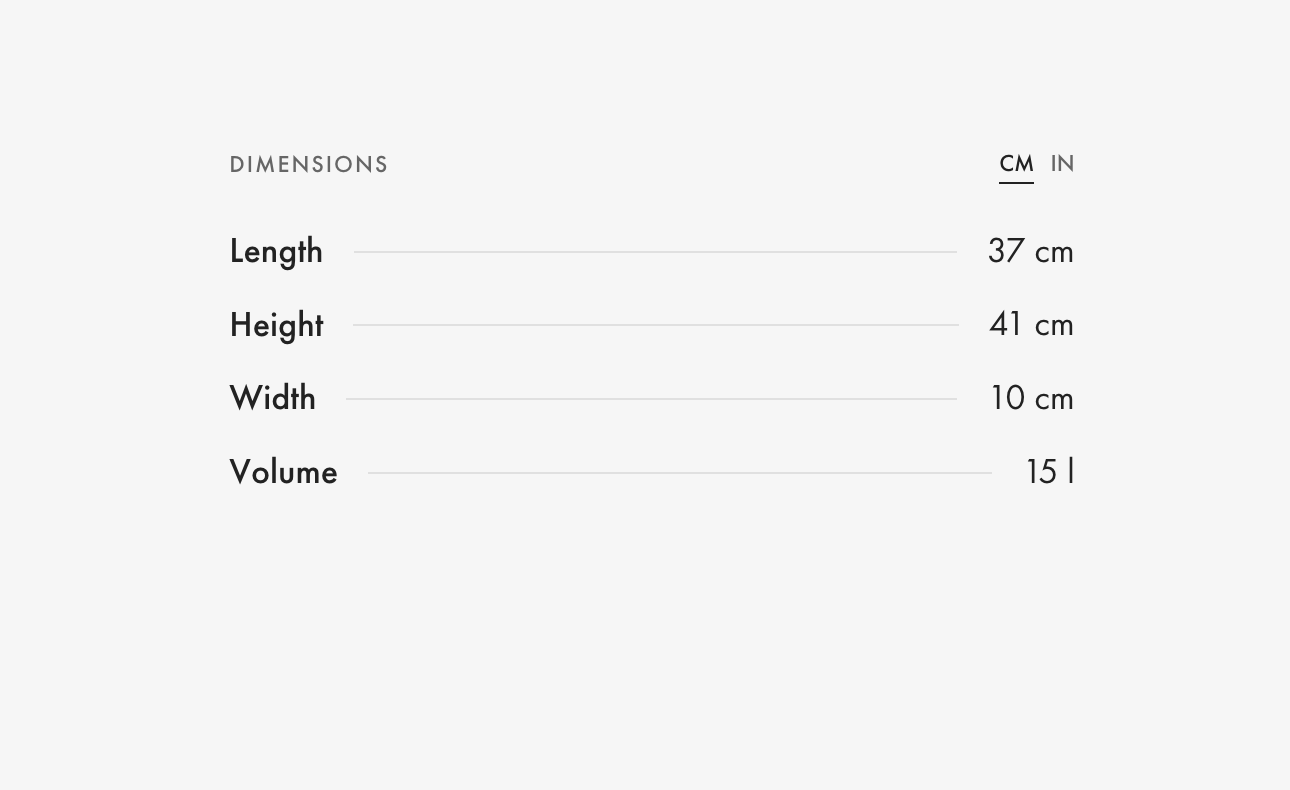This screenshot has width=1290, height=790.
Task: Click the 41 cm height value
Action: pos(1031,325)
